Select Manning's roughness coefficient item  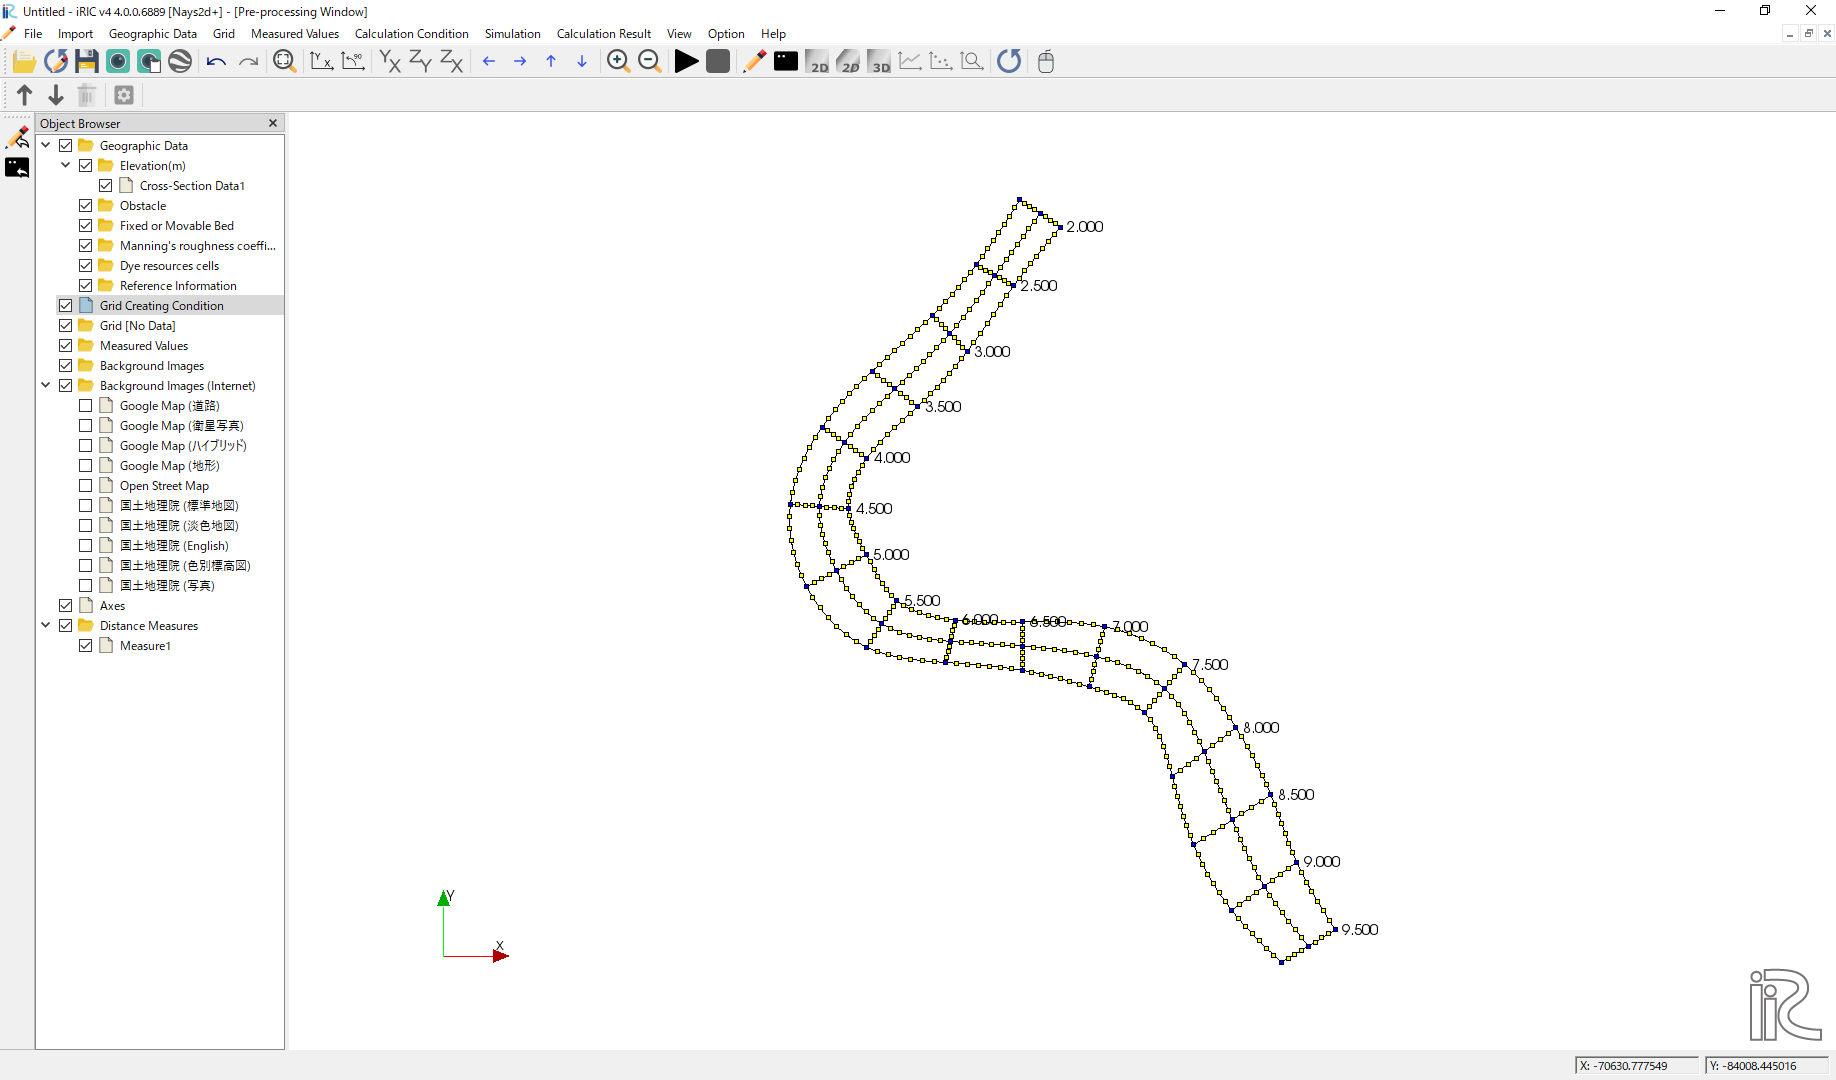tap(198, 246)
